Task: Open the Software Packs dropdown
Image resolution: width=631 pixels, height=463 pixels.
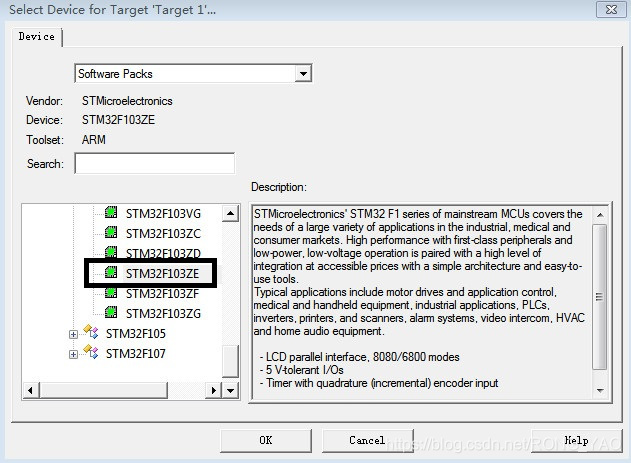Action: point(303,74)
